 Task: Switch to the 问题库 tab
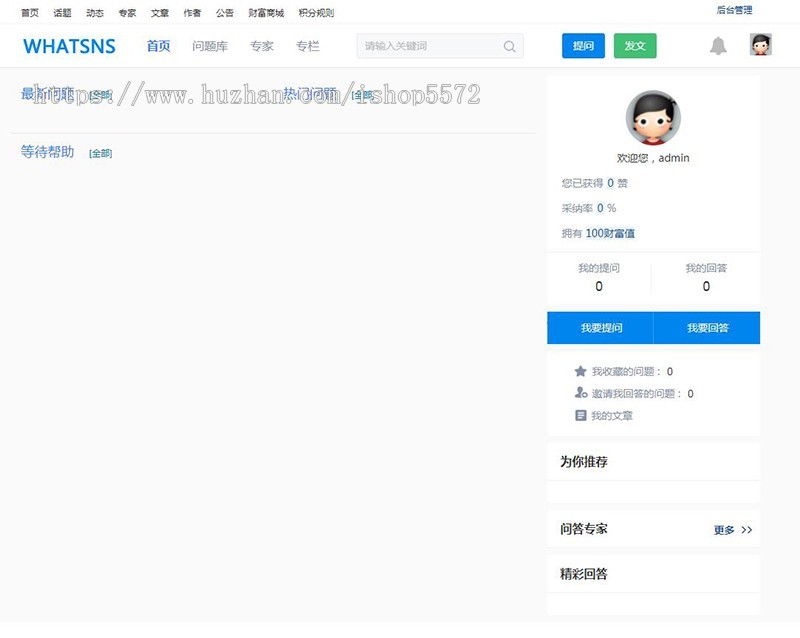coord(212,46)
